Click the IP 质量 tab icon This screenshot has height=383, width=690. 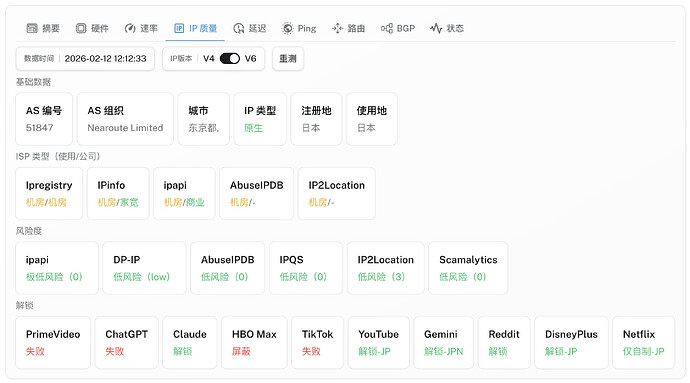coord(179,29)
